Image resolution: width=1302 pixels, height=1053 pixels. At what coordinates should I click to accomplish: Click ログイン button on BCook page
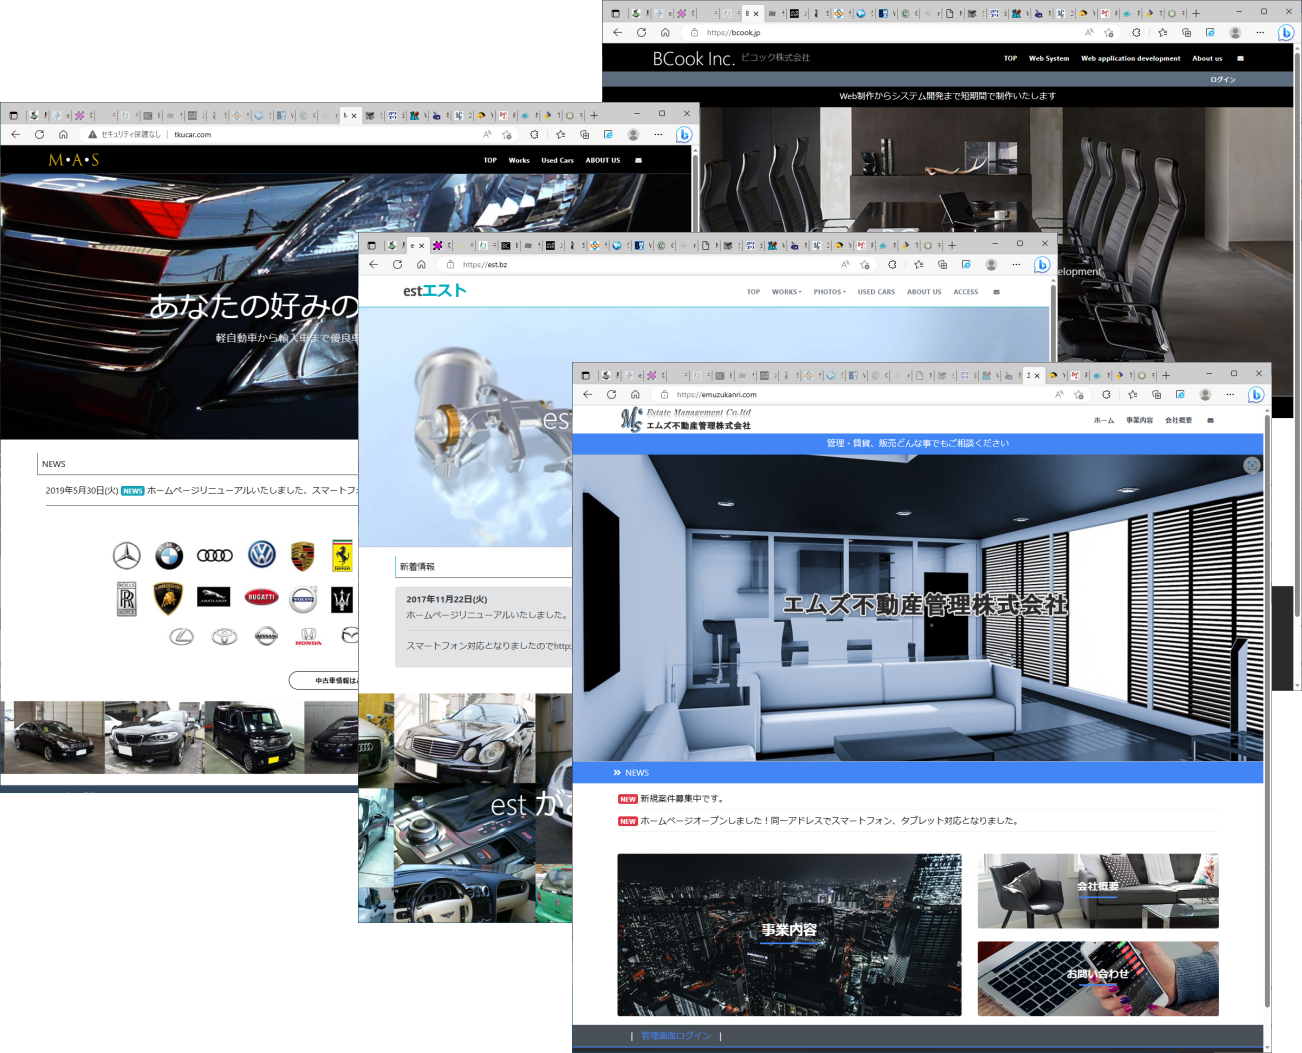tap(1222, 79)
